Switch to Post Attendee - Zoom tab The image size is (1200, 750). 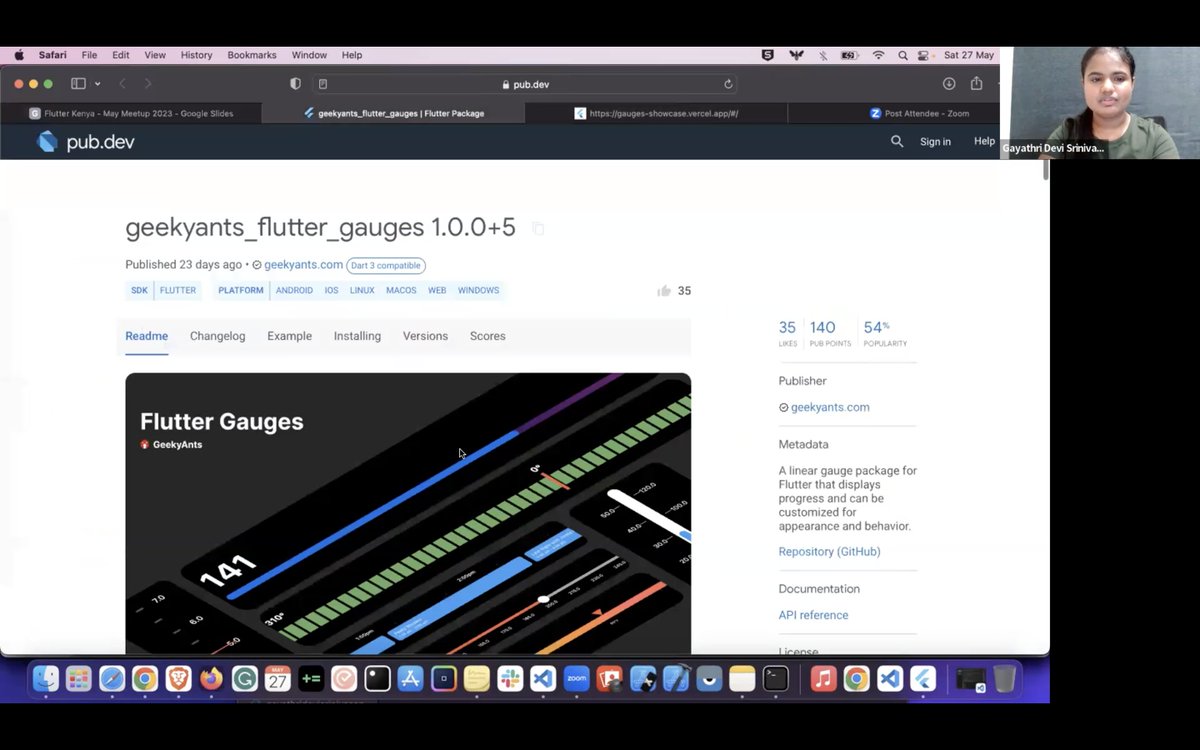pos(919,113)
